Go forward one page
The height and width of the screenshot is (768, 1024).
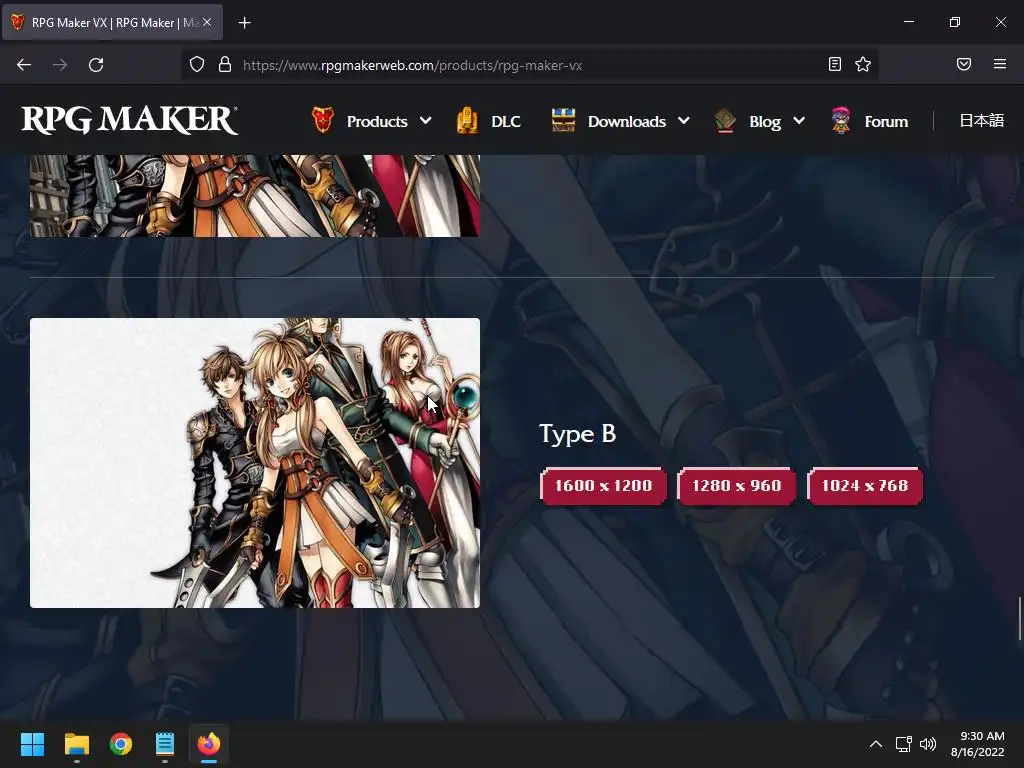60,65
